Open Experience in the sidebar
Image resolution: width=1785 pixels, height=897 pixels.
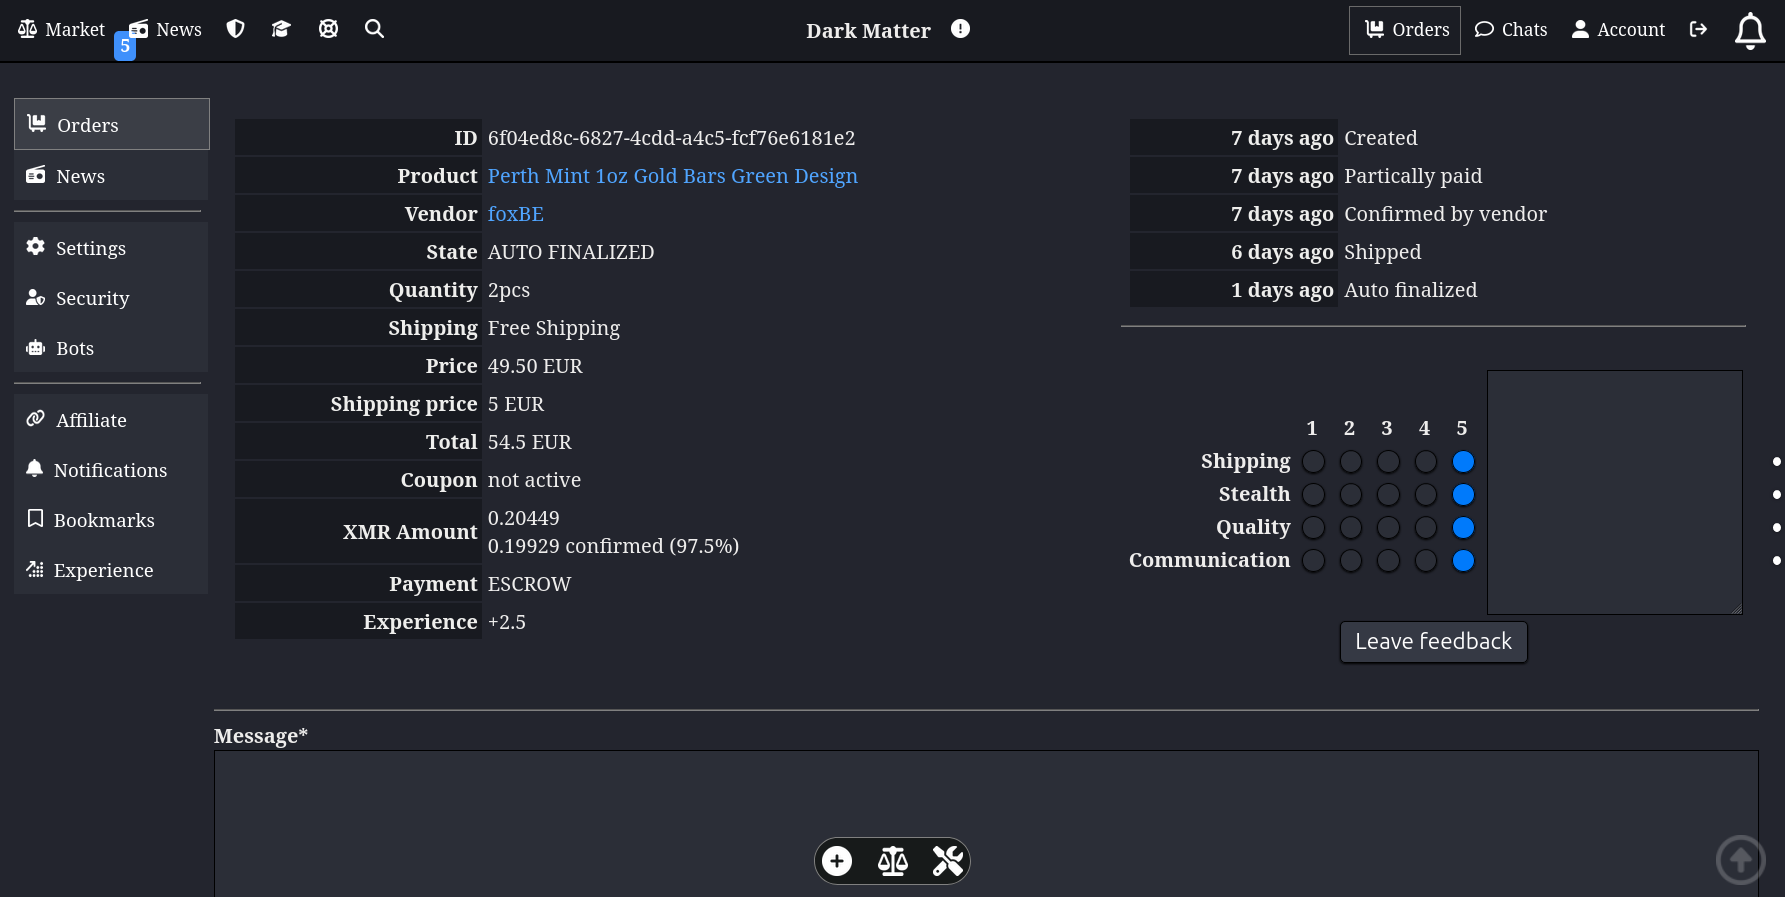[x=111, y=570]
